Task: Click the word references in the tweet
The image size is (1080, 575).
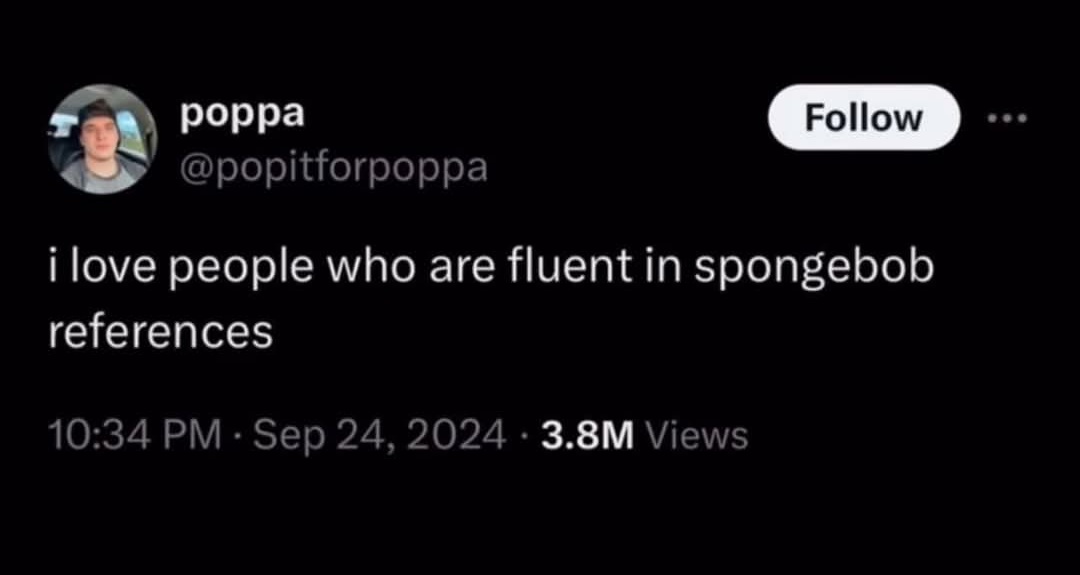Action: 161,334
